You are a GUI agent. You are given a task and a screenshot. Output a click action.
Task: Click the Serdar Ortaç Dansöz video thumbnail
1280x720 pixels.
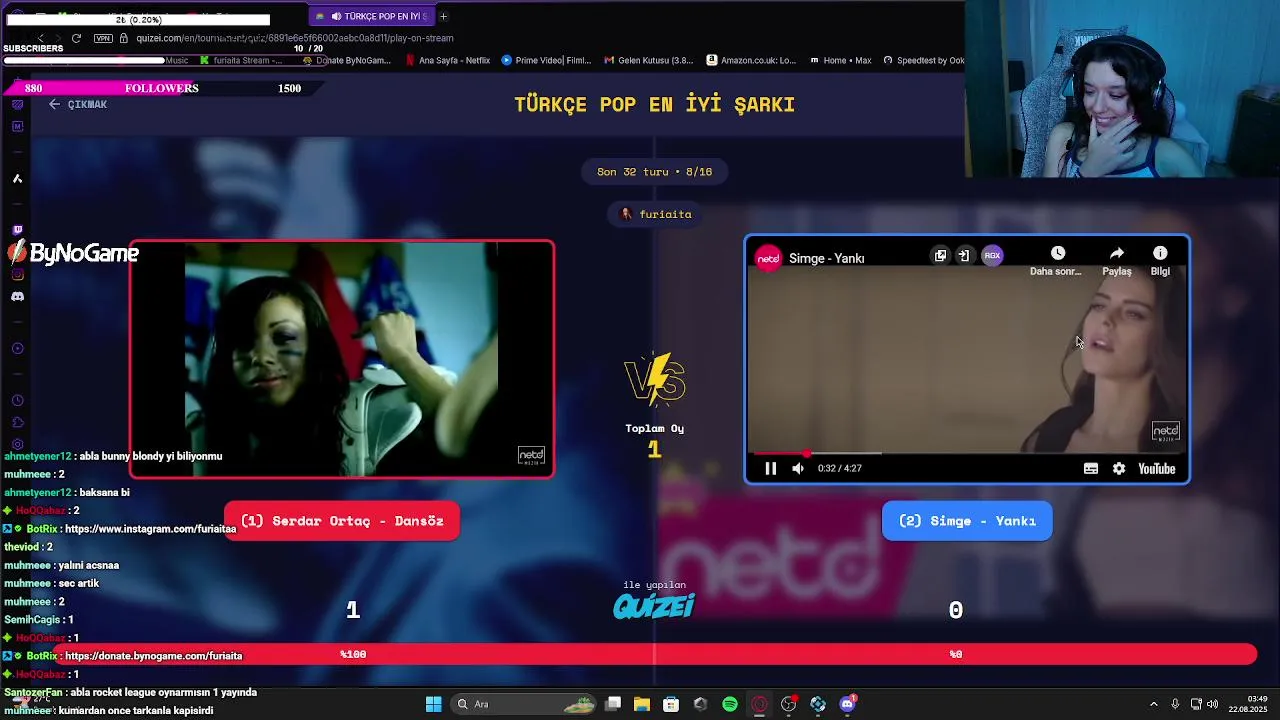pyautogui.click(x=342, y=359)
